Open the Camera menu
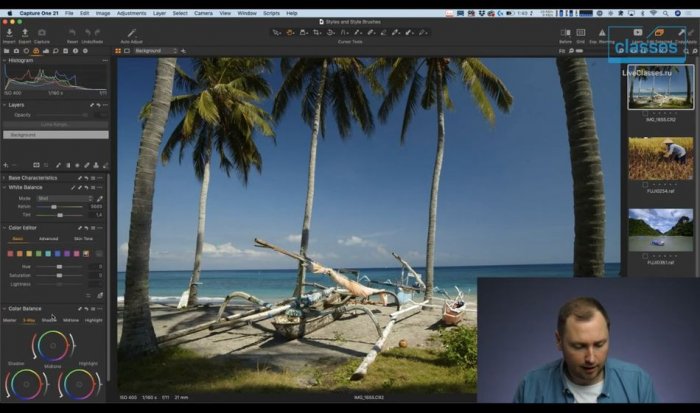 point(203,13)
